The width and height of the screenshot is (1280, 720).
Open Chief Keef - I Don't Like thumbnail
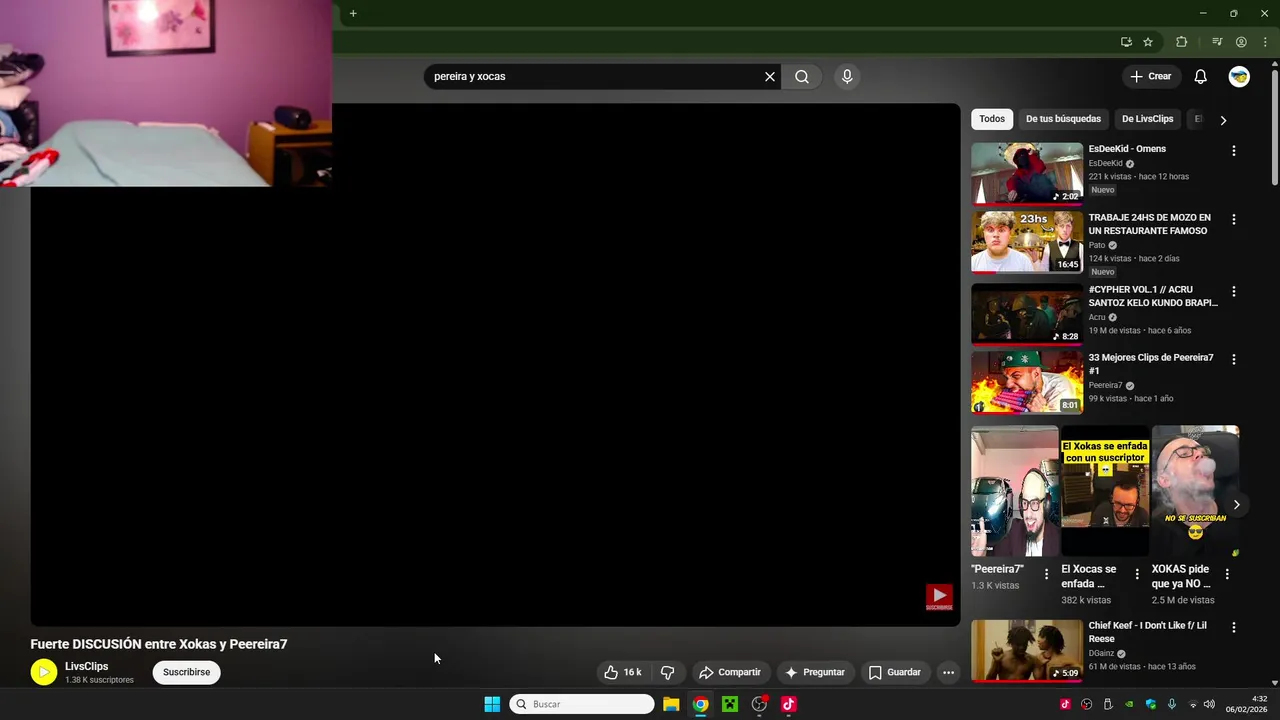[1027, 650]
